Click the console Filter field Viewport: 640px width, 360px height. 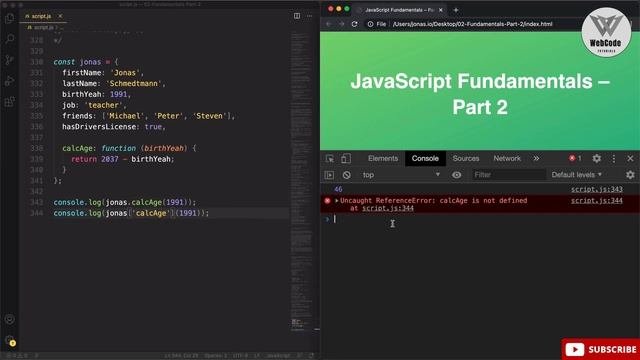509,175
